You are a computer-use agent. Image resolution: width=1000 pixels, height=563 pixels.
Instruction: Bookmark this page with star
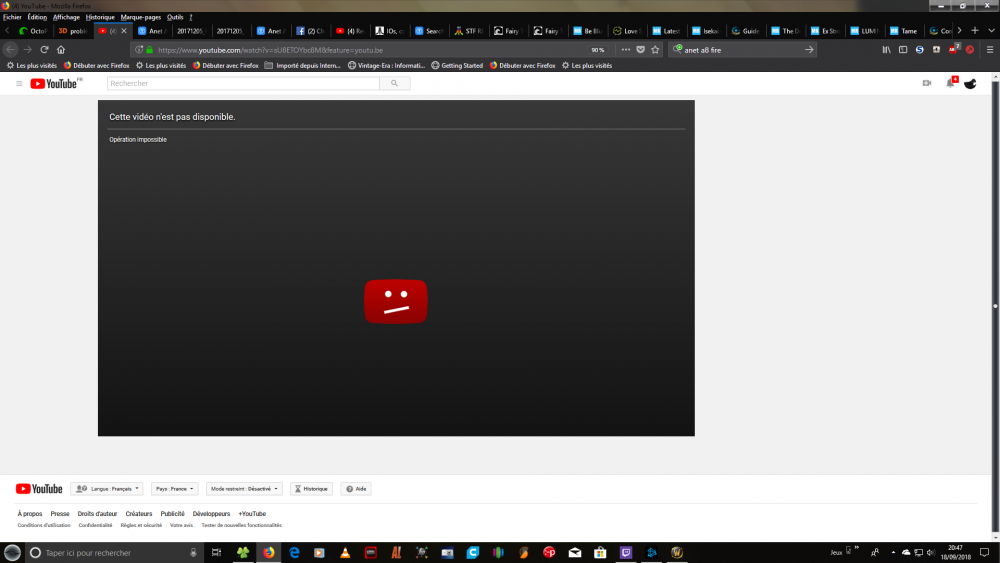coord(655,50)
